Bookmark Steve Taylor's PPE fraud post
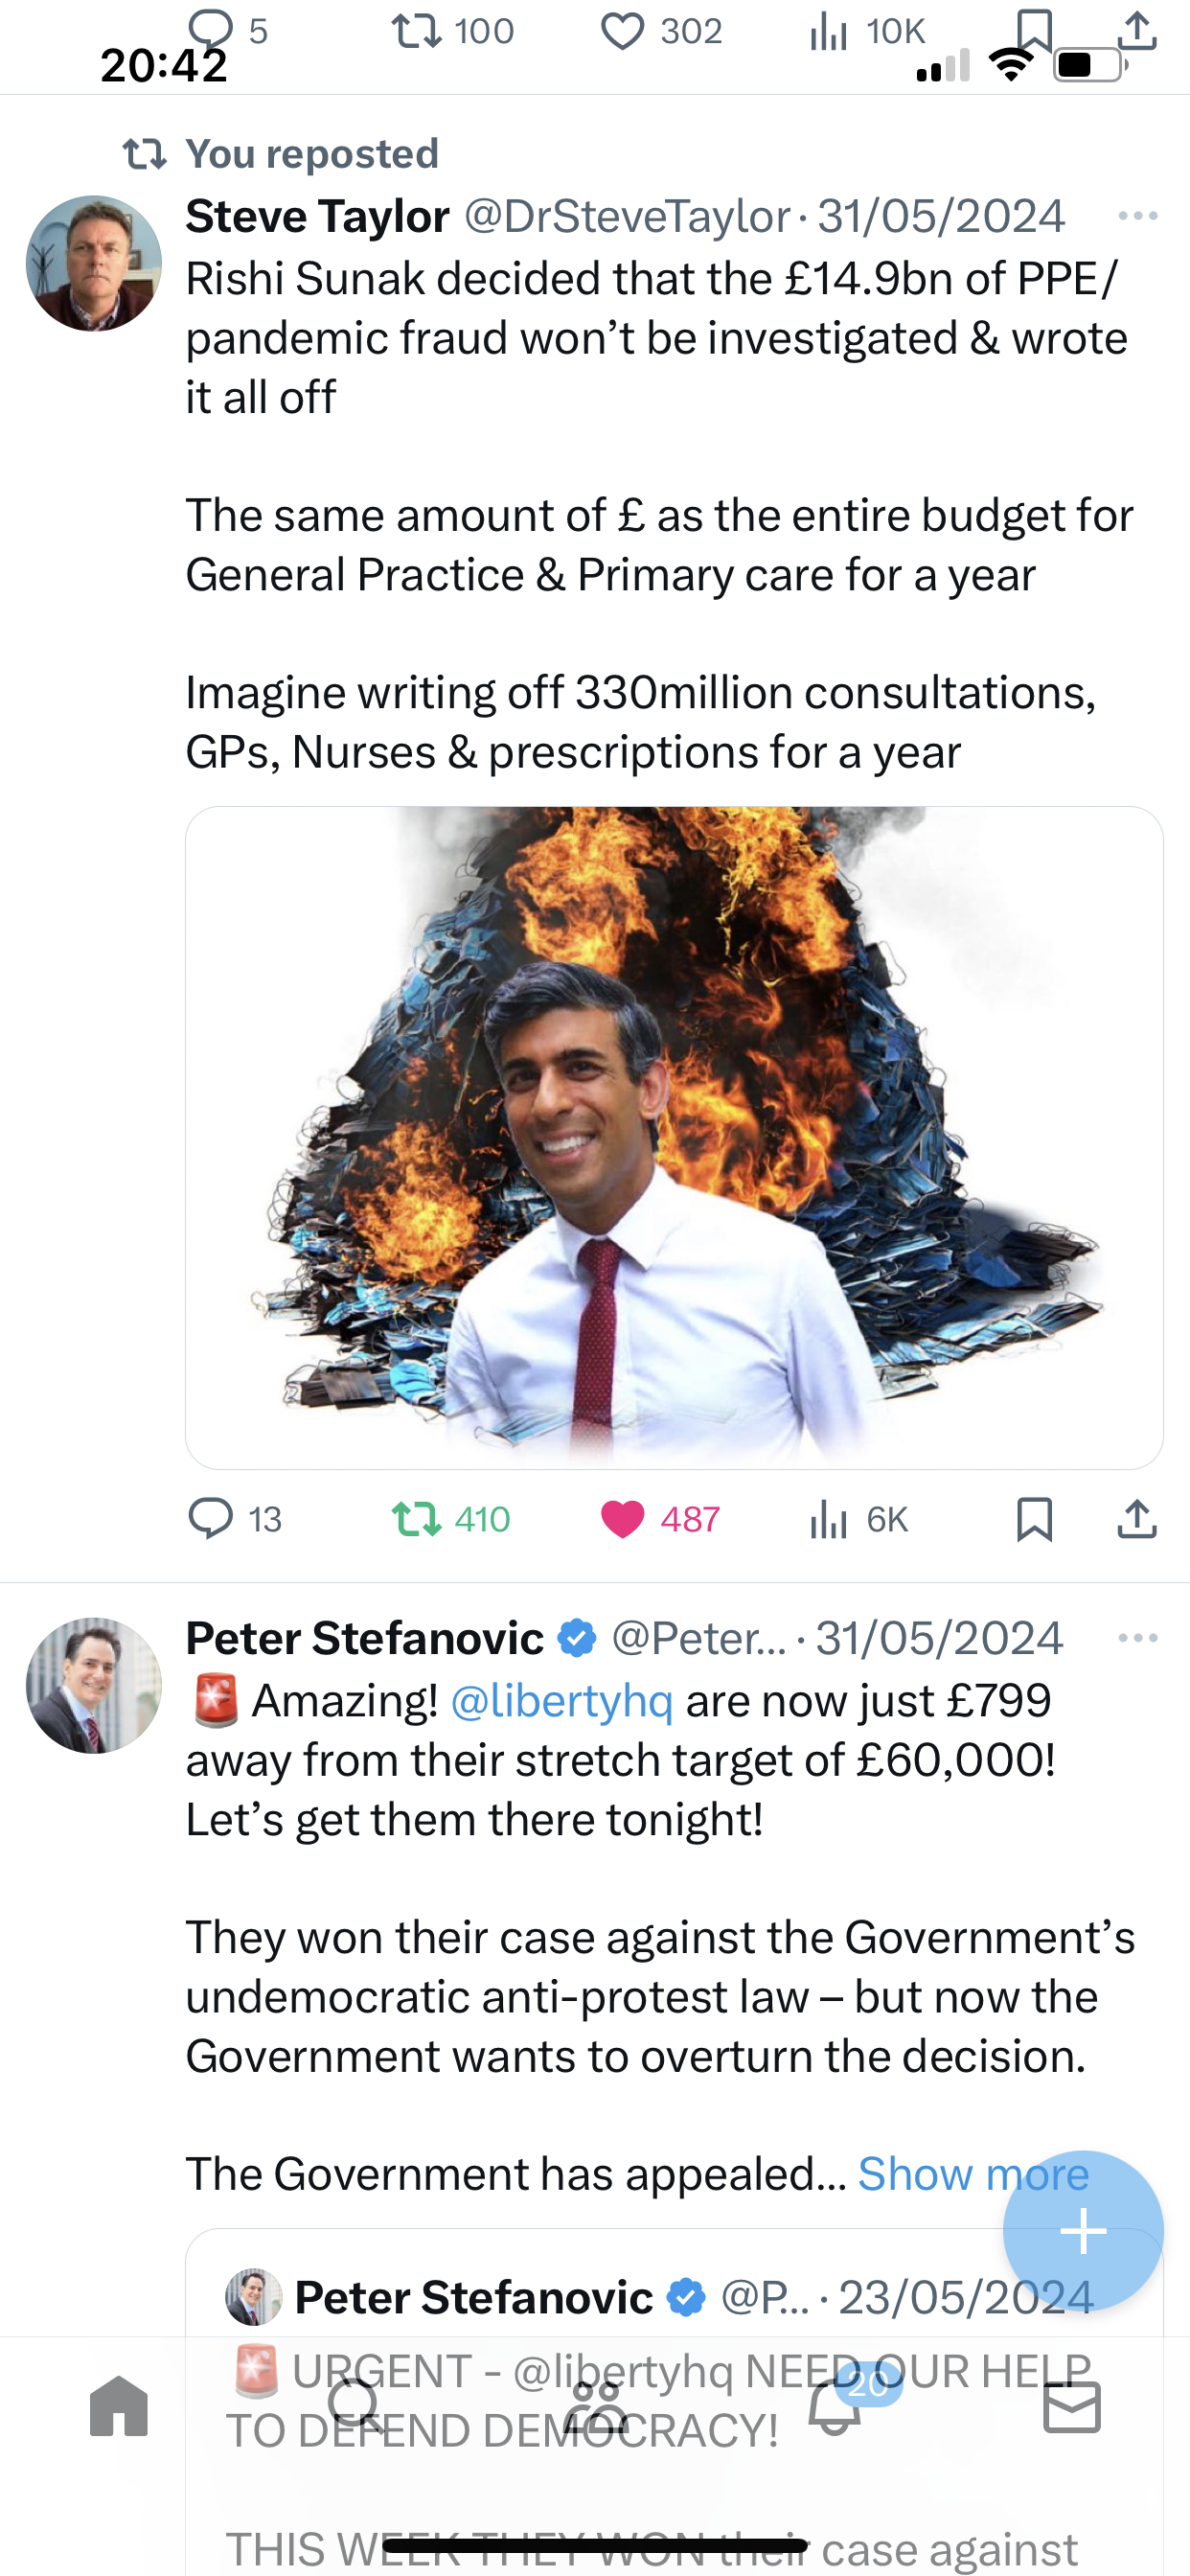1190x2576 pixels. (1034, 1519)
